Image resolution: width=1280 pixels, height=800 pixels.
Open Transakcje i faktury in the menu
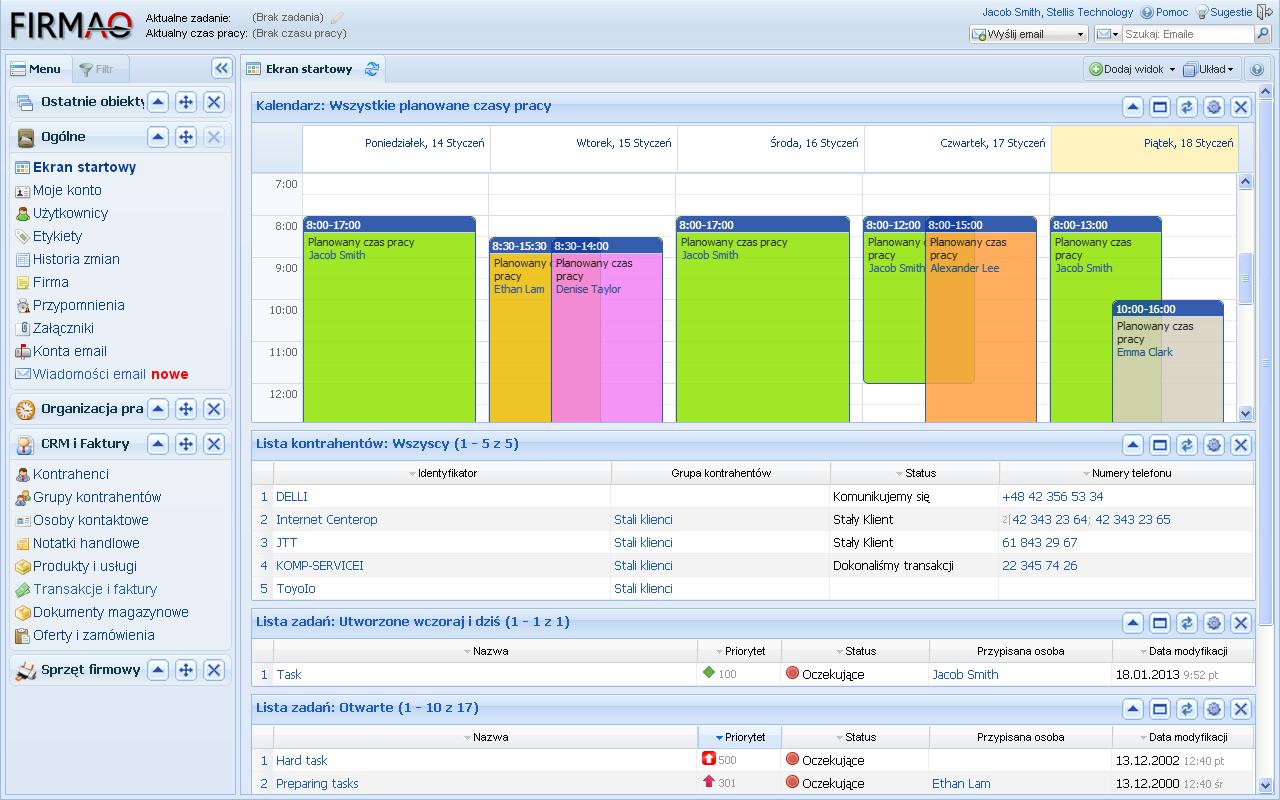pos(95,589)
